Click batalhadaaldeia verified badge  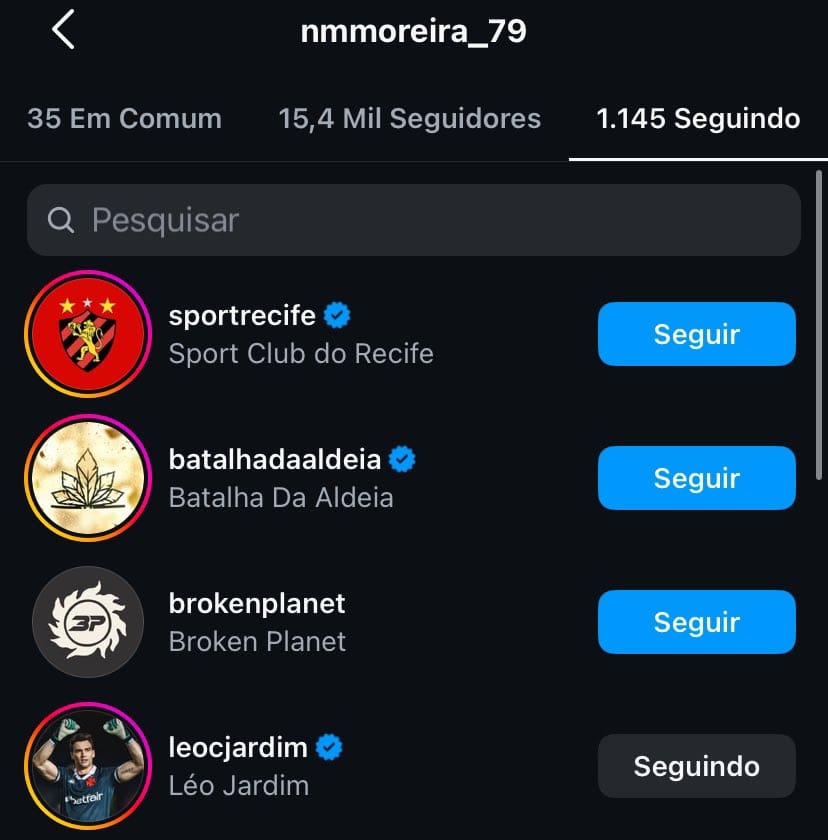(x=403, y=460)
